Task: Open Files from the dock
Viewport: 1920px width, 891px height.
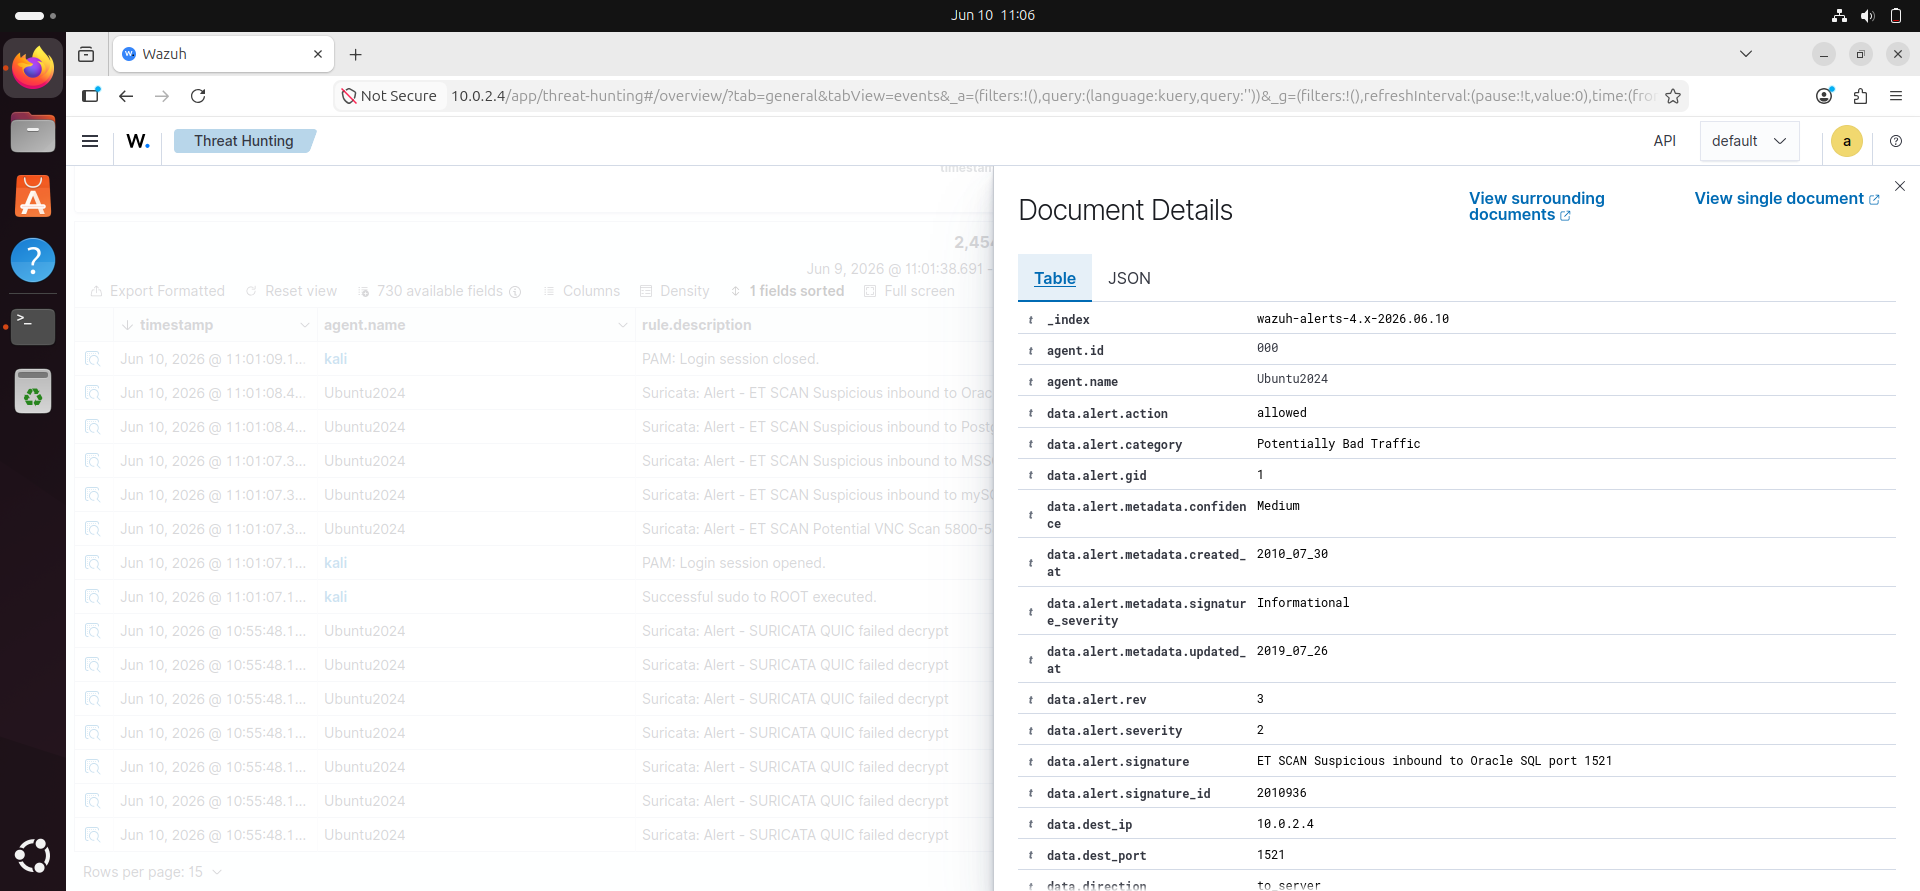Action: point(33,132)
